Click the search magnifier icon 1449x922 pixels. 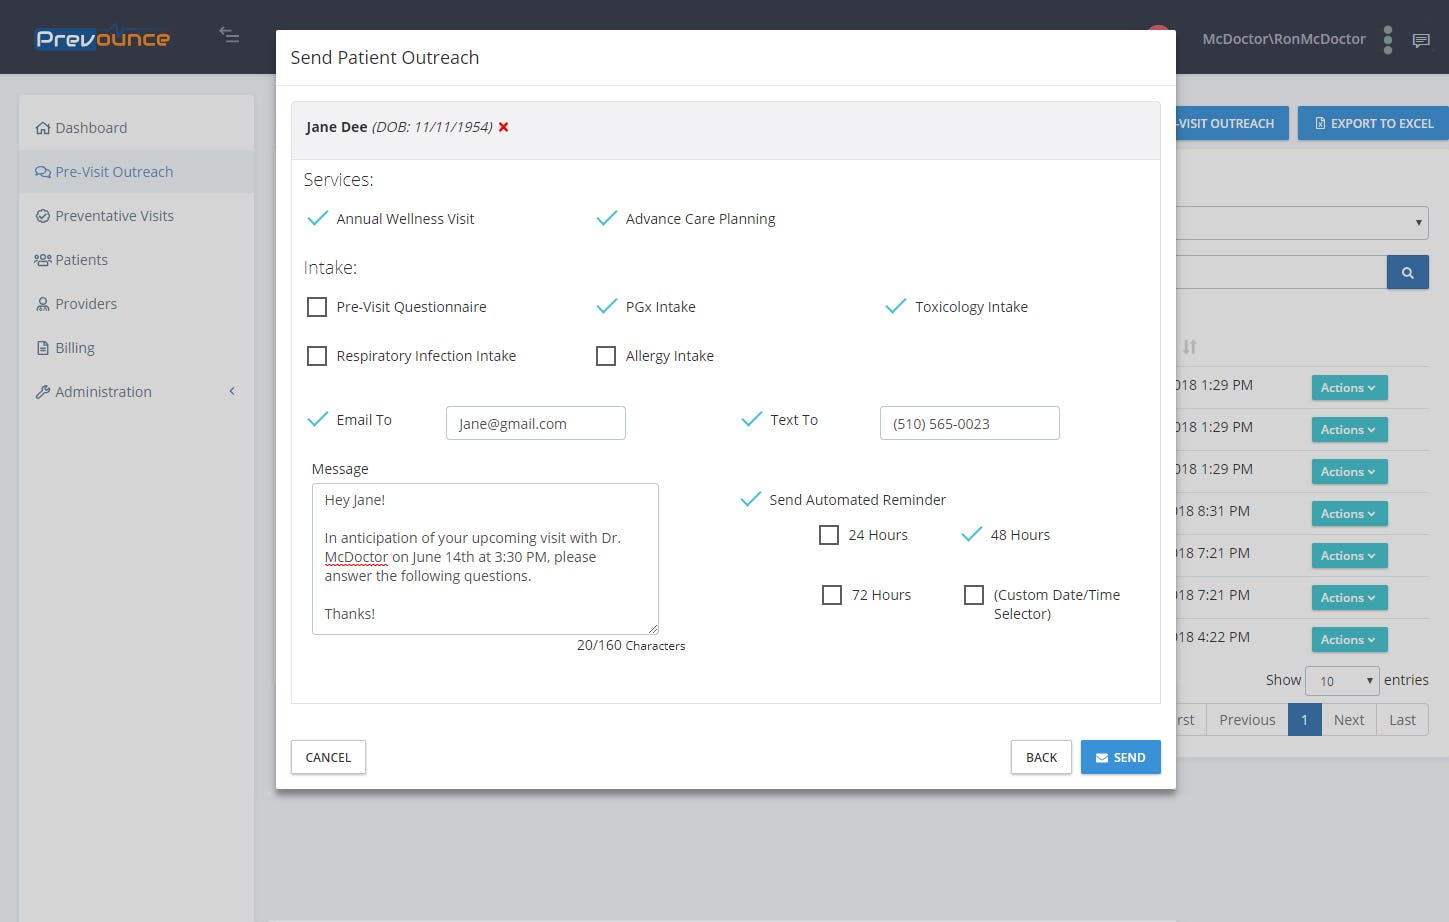tap(1407, 271)
